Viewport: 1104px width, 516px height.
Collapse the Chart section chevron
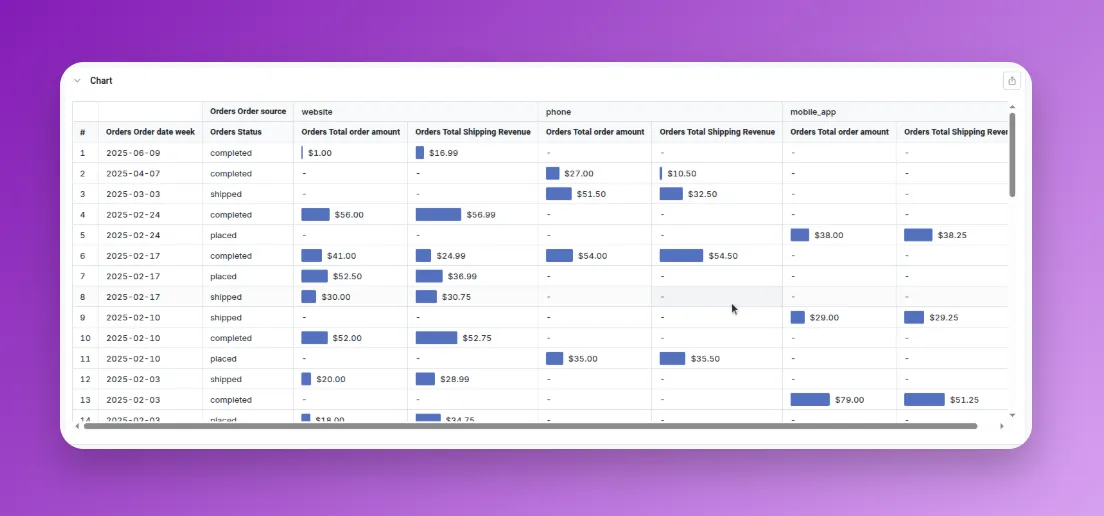click(x=77, y=81)
